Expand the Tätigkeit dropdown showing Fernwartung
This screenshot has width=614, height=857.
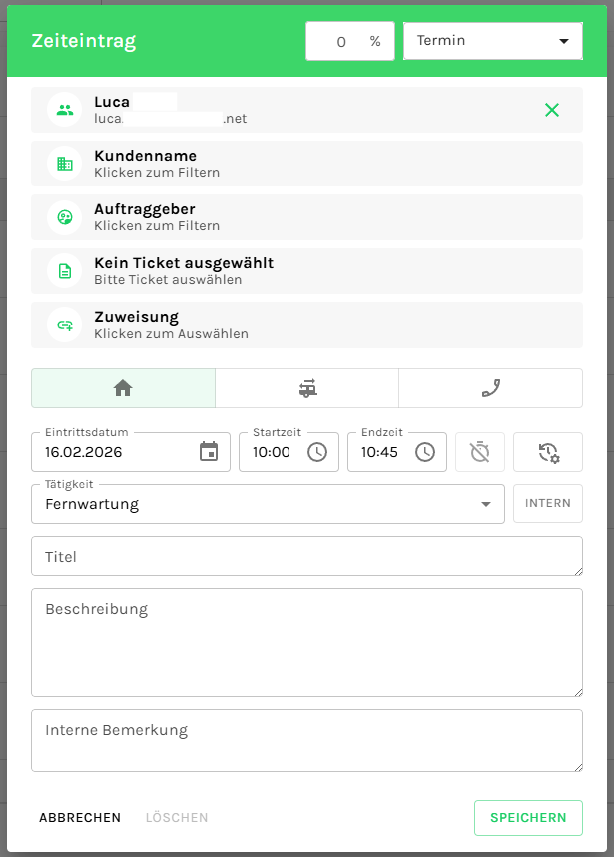click(268, 504)
